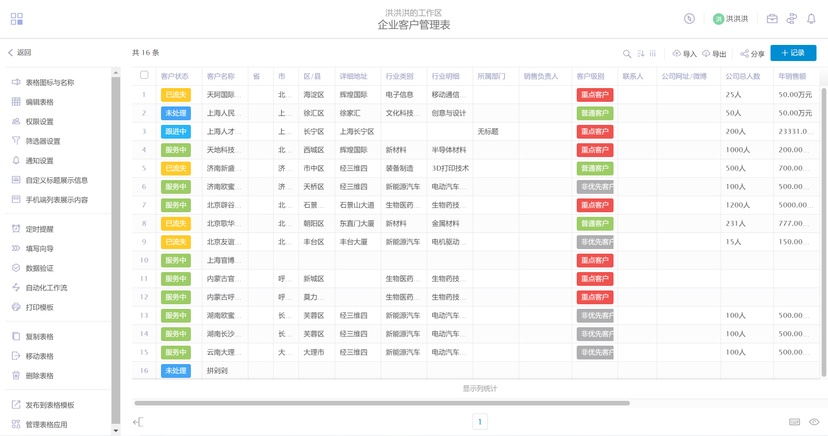Screen dimensions: 828x436
Task: Click the 企业客户管理表 page title
Action: click(x=413, y=25)
